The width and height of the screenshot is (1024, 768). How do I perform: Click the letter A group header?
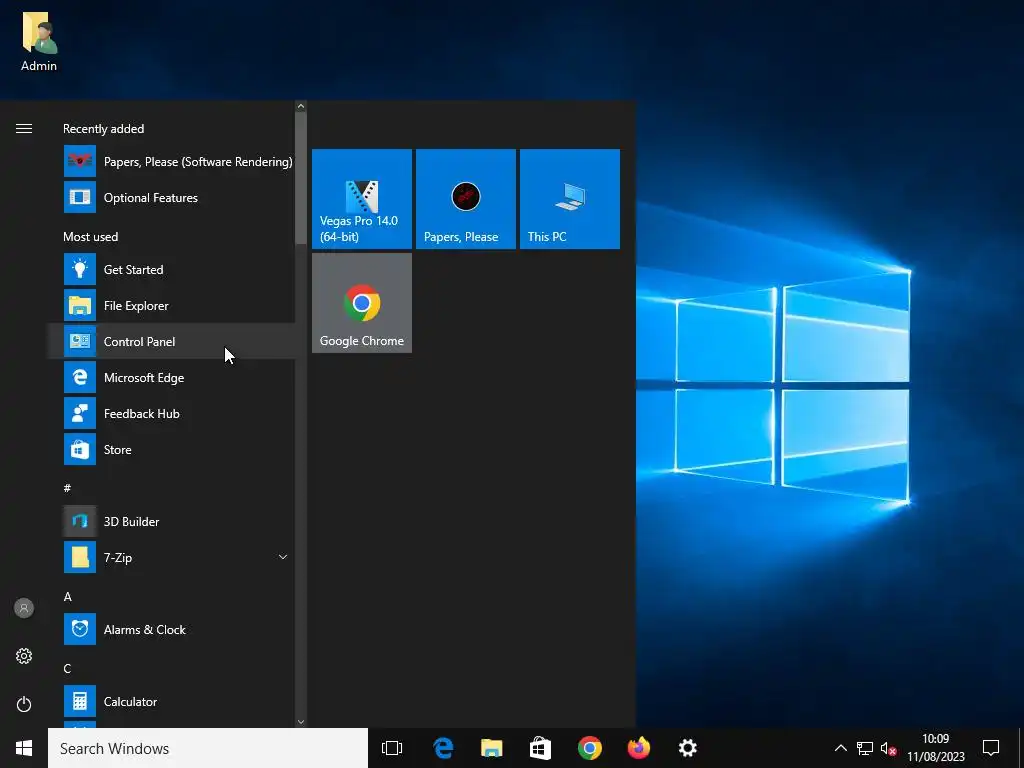coord(67,597)
